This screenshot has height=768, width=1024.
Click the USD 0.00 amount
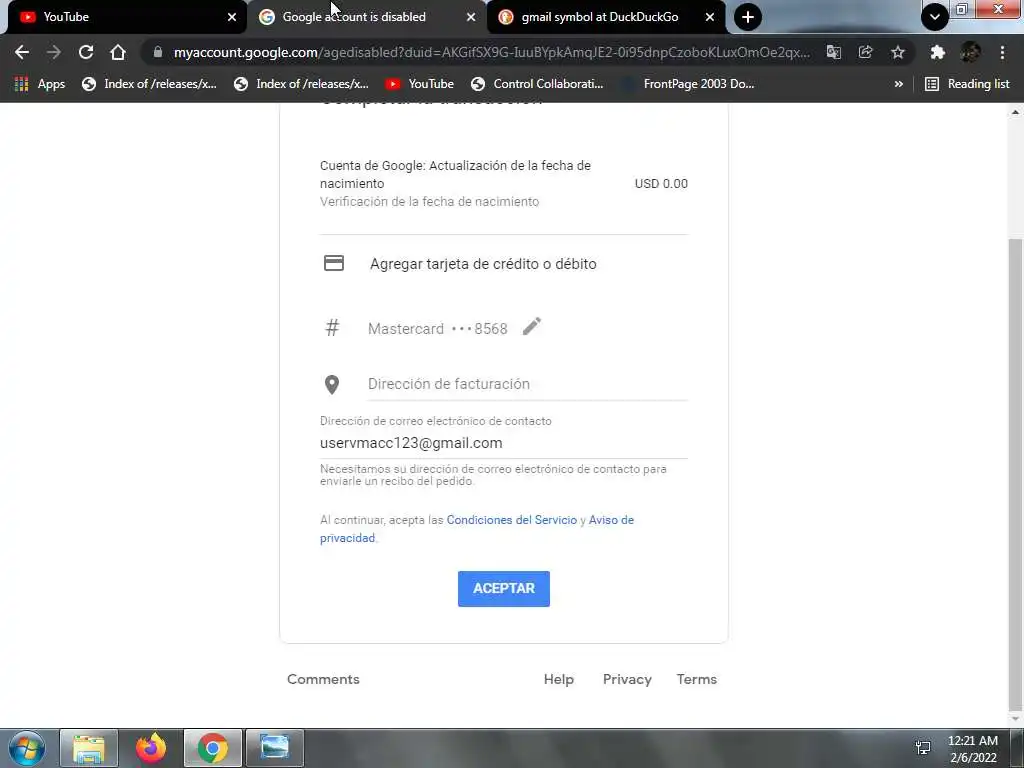[661, 184]
